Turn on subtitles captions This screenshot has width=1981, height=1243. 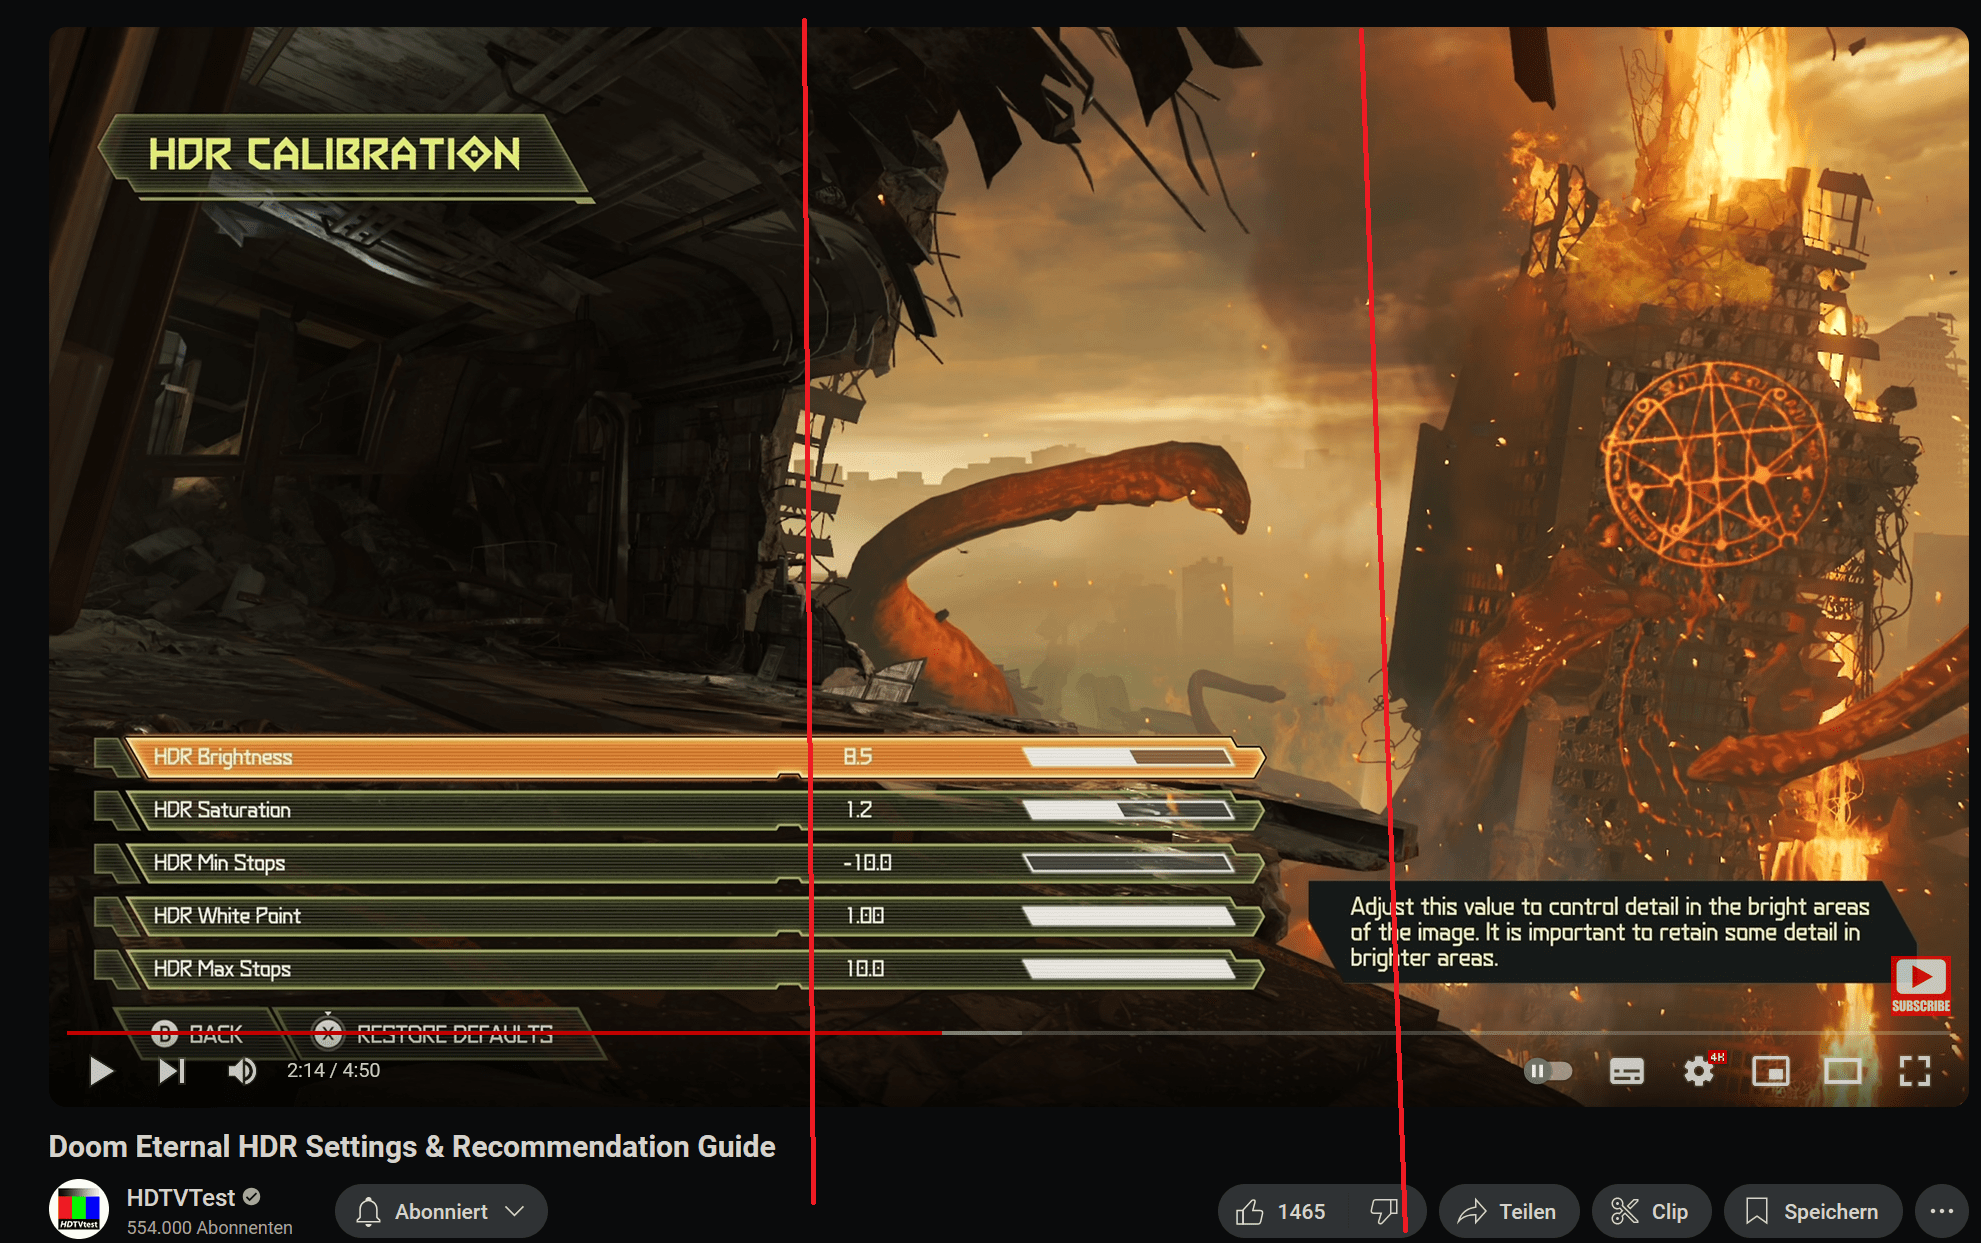coord(1626,1071)
